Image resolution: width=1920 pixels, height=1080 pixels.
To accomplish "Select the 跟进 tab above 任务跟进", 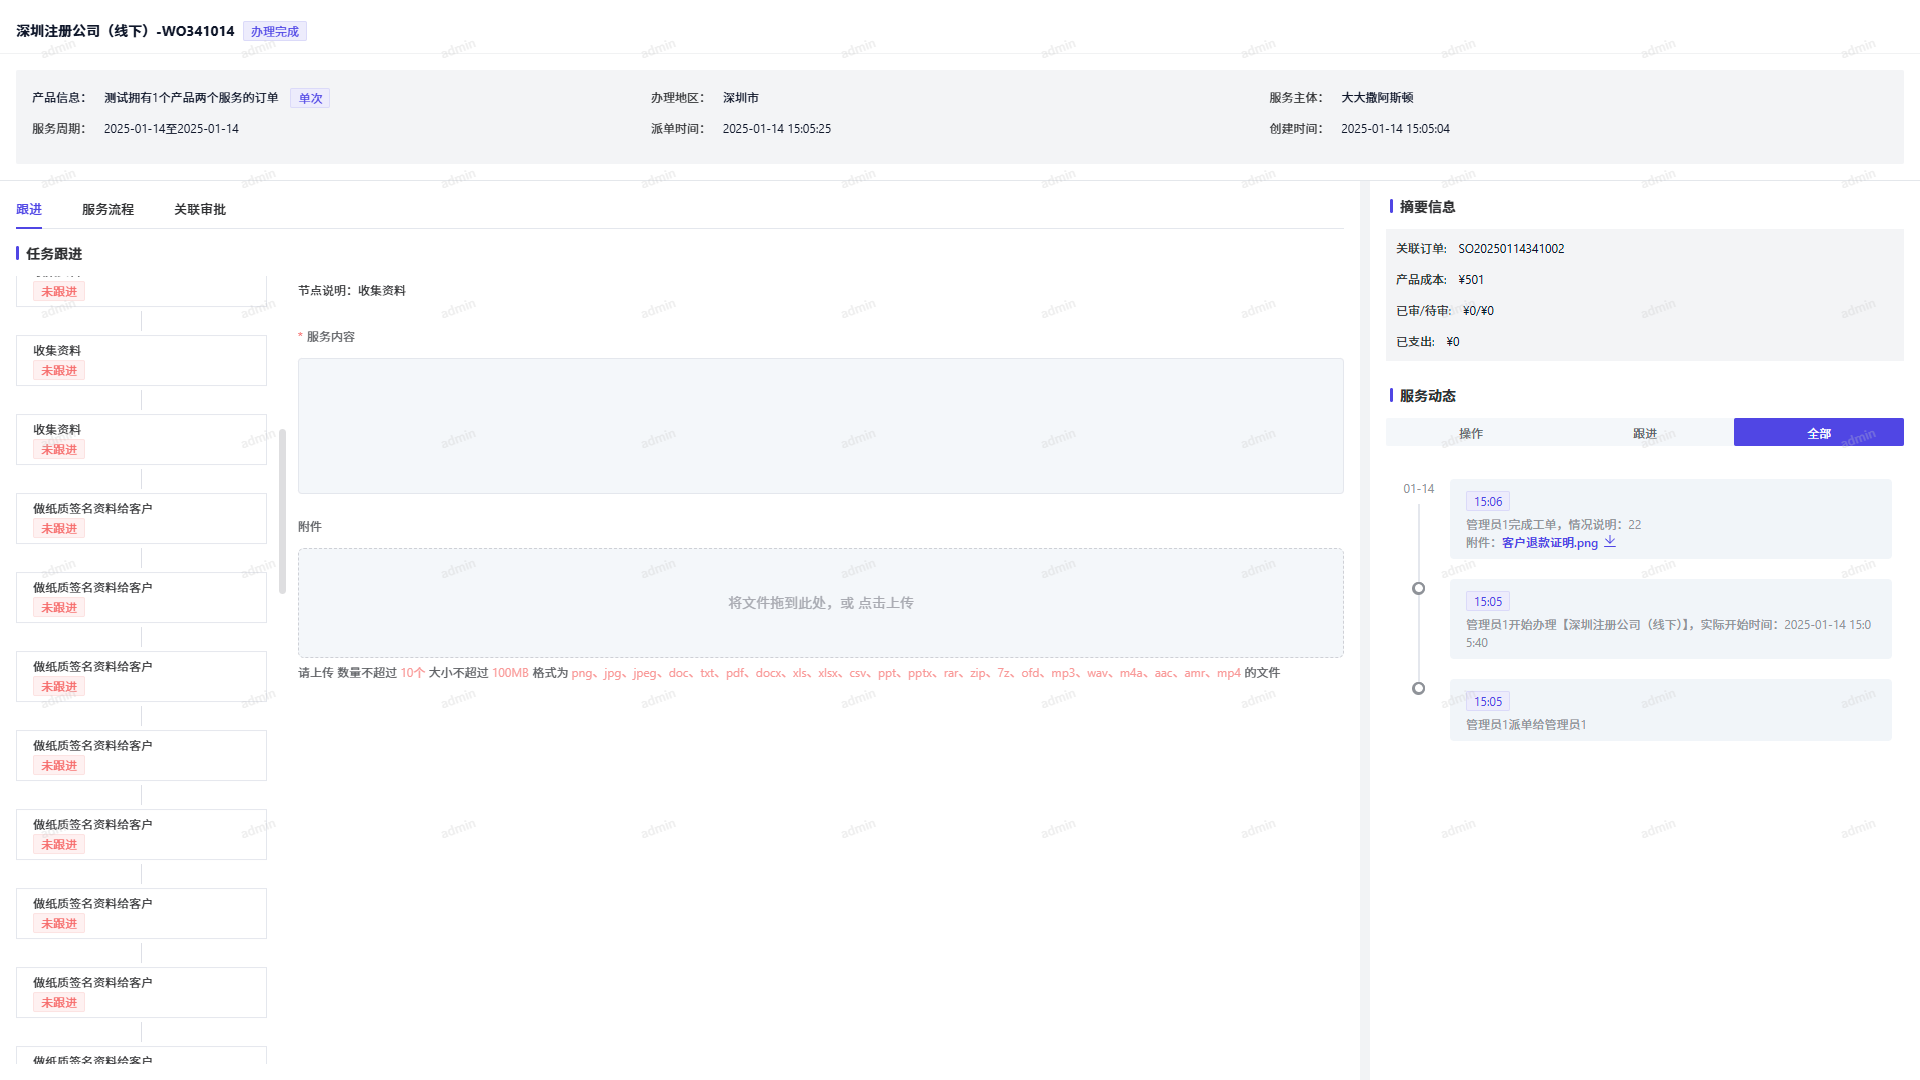I will (x=29, y=209).
